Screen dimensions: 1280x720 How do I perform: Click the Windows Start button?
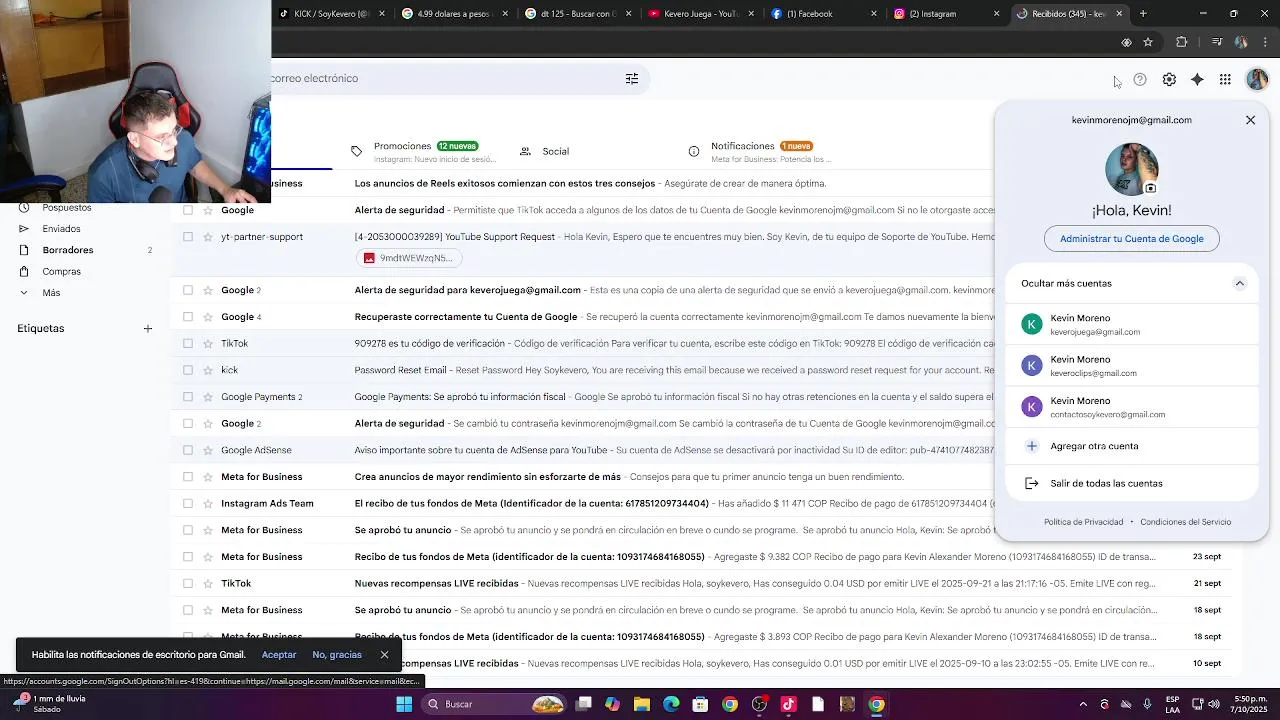tap(404, 704)
